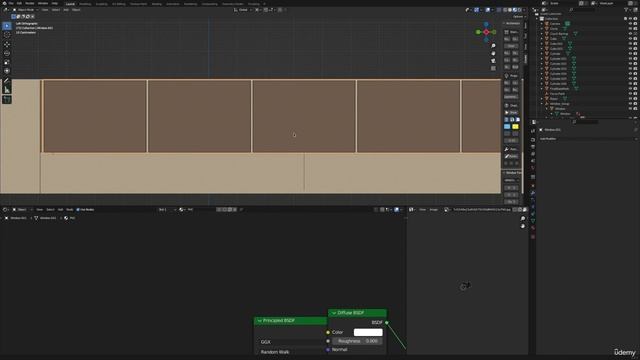Image resolution: width=640 pixels, height=360 pixels.
Task: Toggle the Use Nodes checkbox
Action: click(78, 210)
